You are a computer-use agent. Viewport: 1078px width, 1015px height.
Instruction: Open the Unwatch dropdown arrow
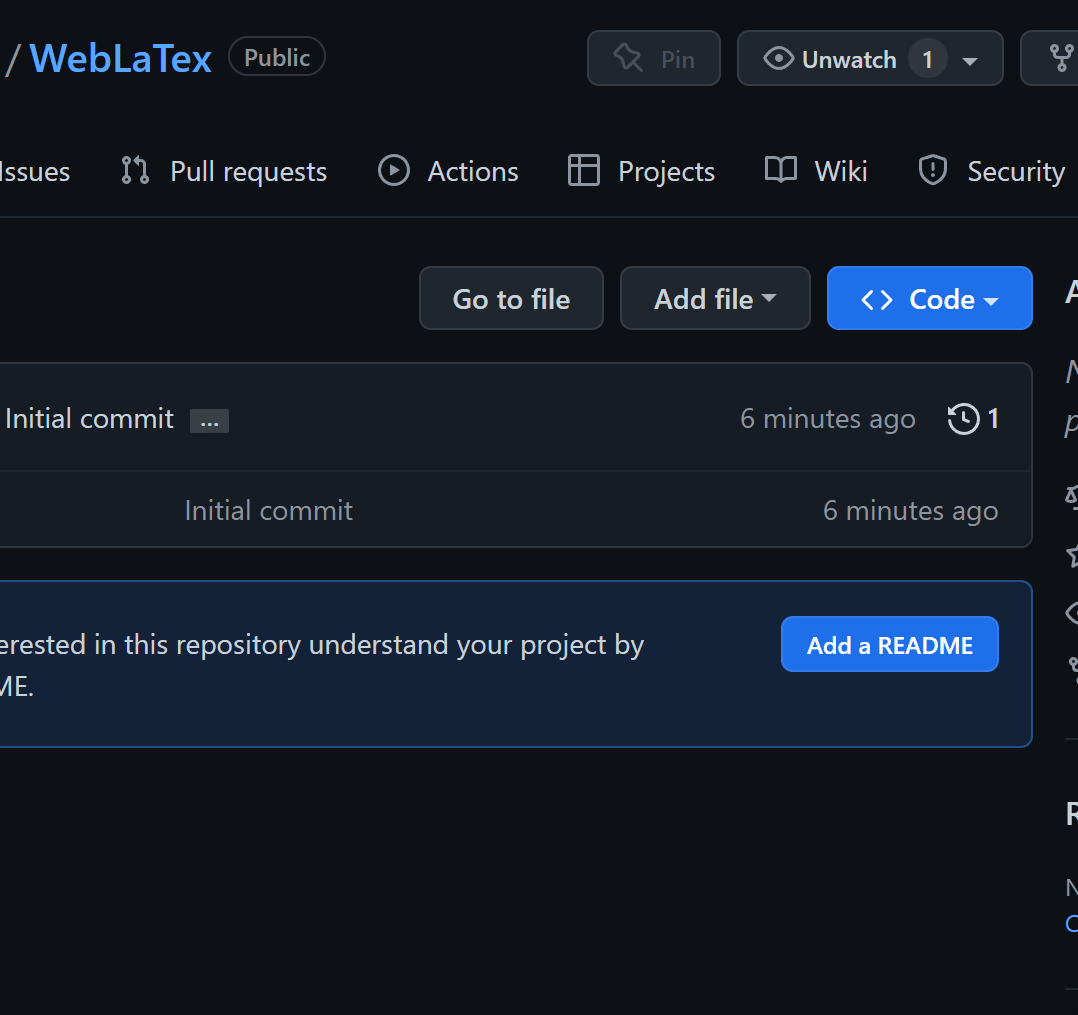[970, 61]
